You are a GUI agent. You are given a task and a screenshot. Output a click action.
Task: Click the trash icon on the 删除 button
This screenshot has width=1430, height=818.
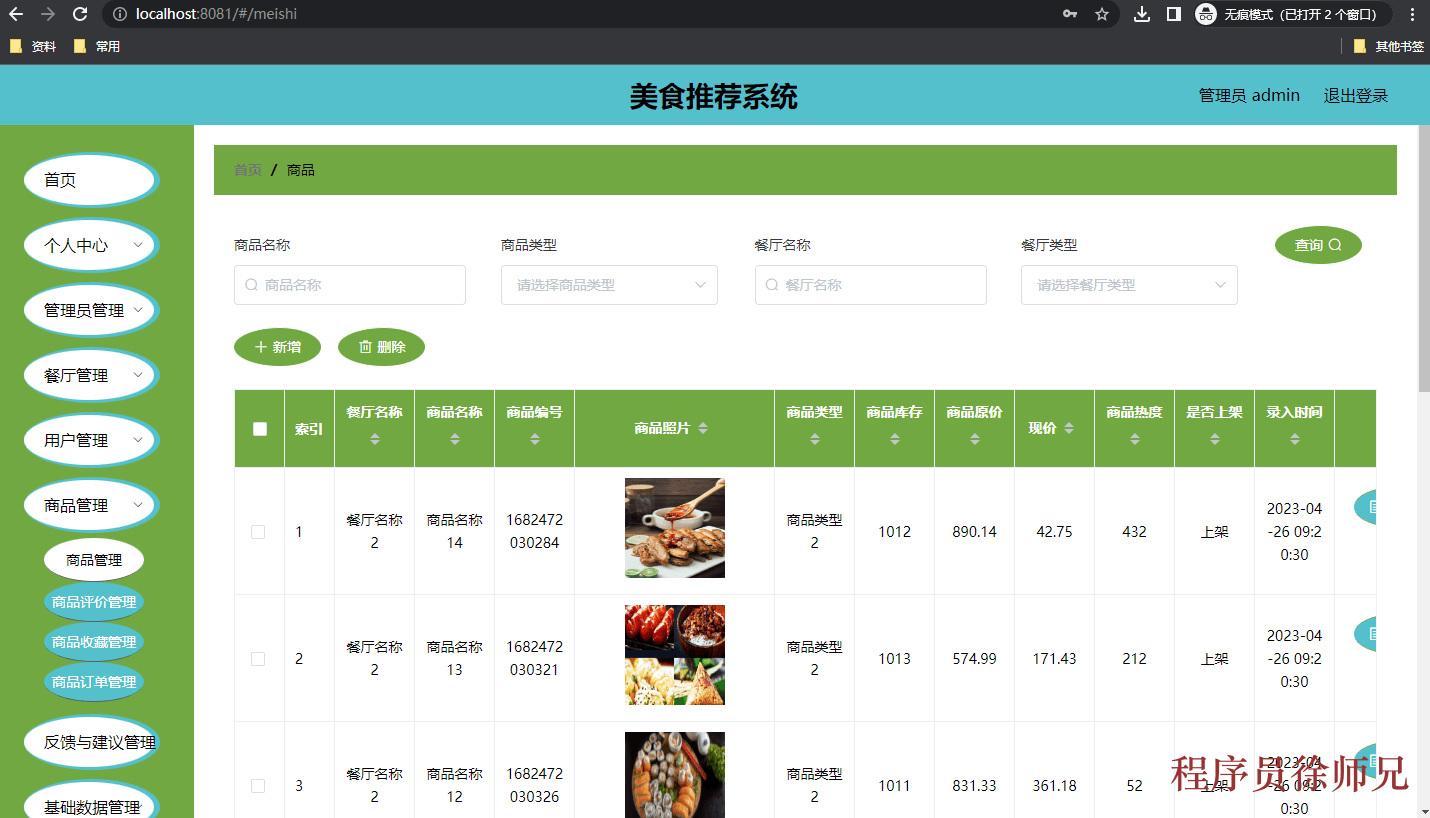point(366,346)
